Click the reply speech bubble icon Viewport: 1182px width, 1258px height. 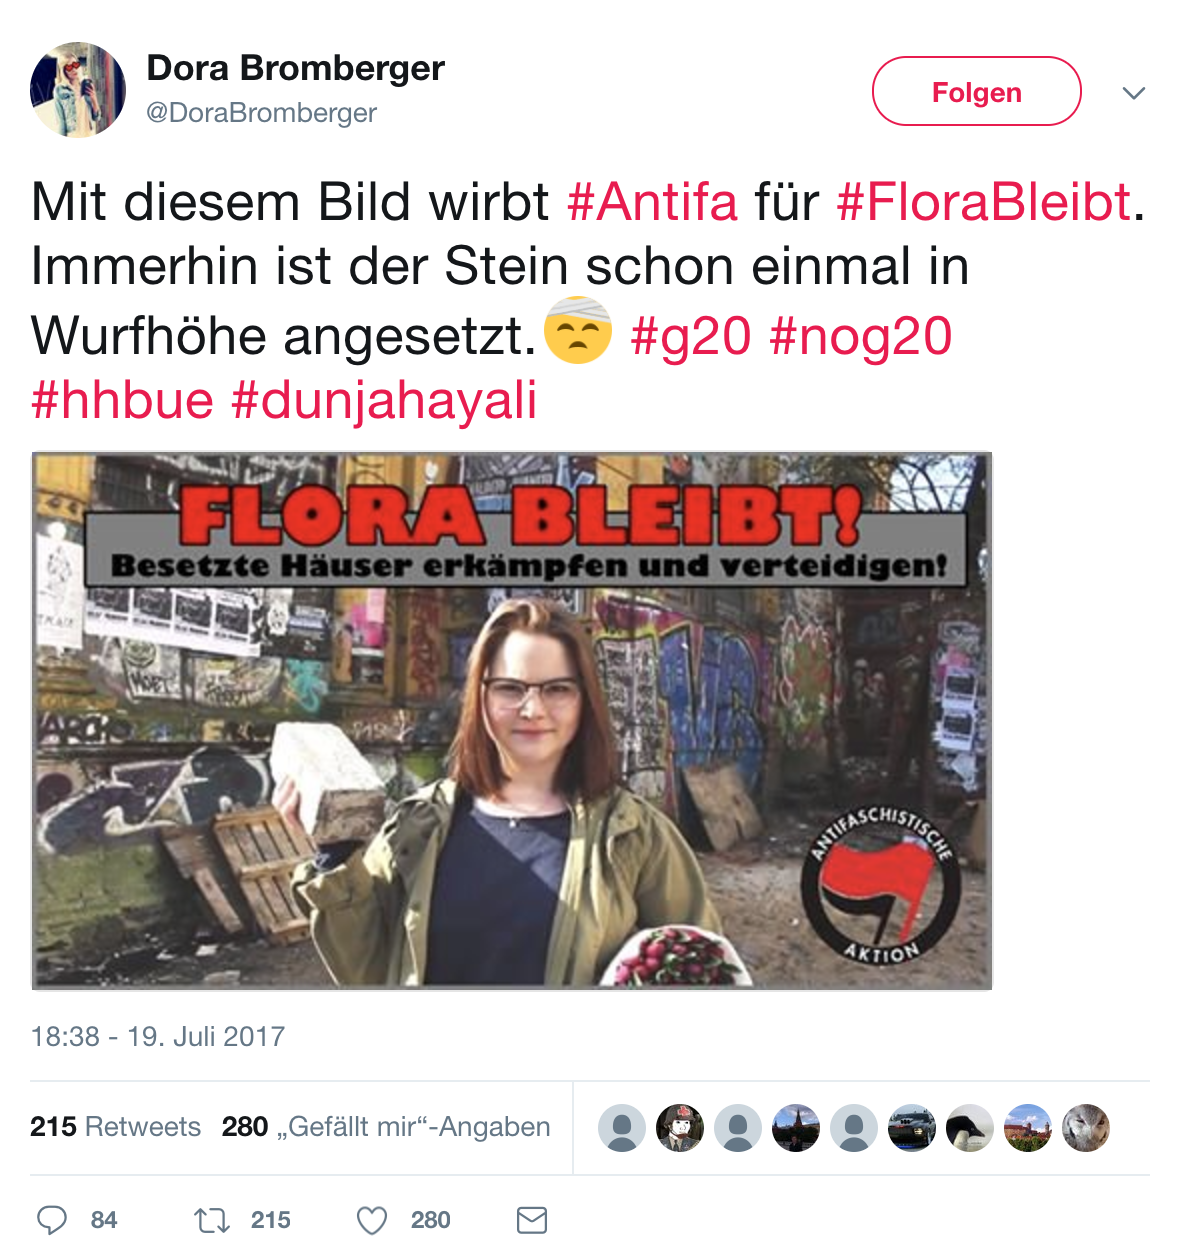point(52,1220)
